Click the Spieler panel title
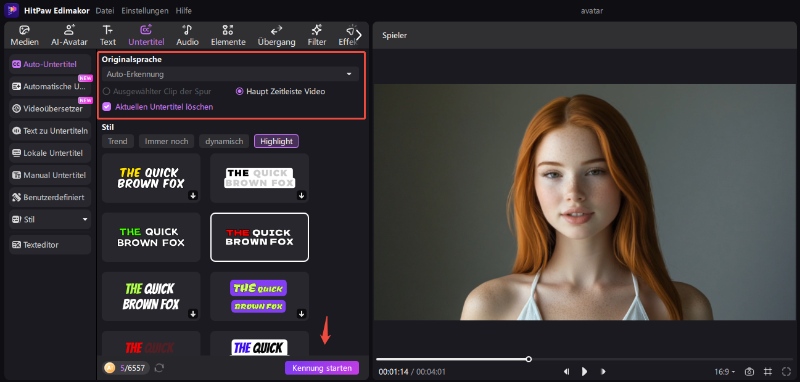 [394, 35]
